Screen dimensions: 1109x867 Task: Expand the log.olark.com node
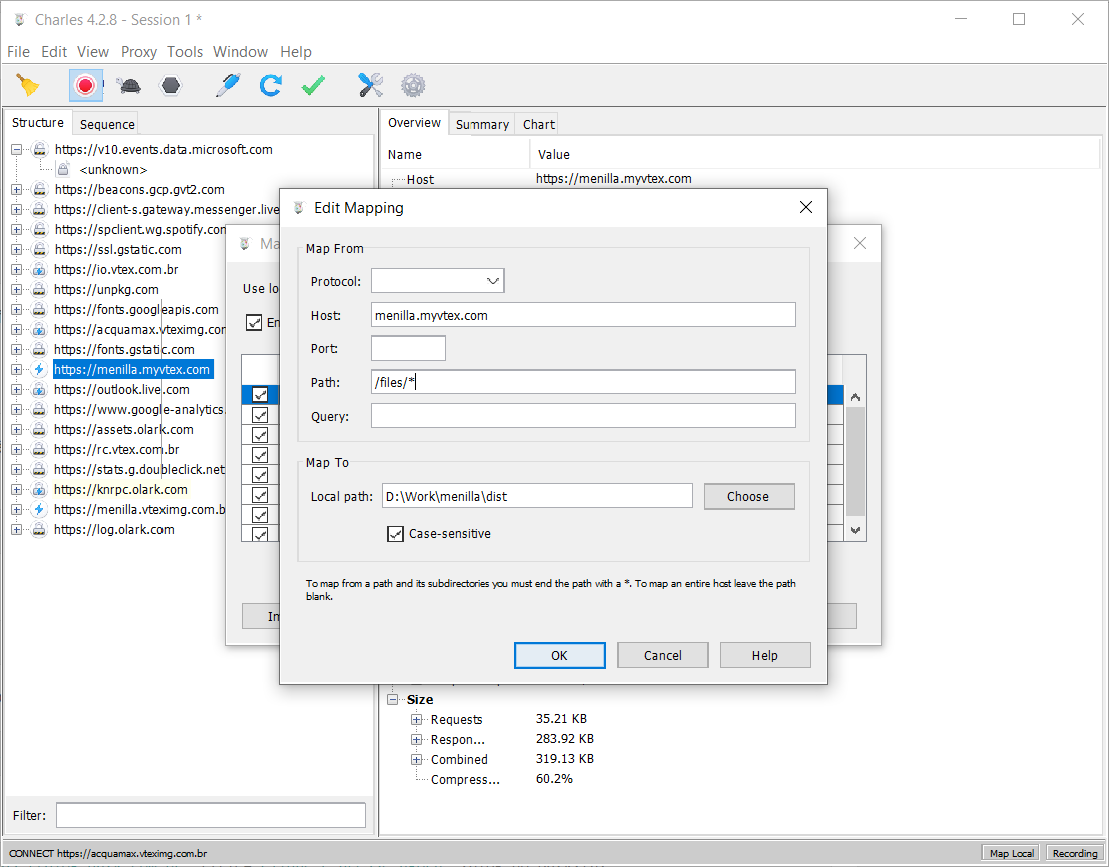click(x=16, y=530)
